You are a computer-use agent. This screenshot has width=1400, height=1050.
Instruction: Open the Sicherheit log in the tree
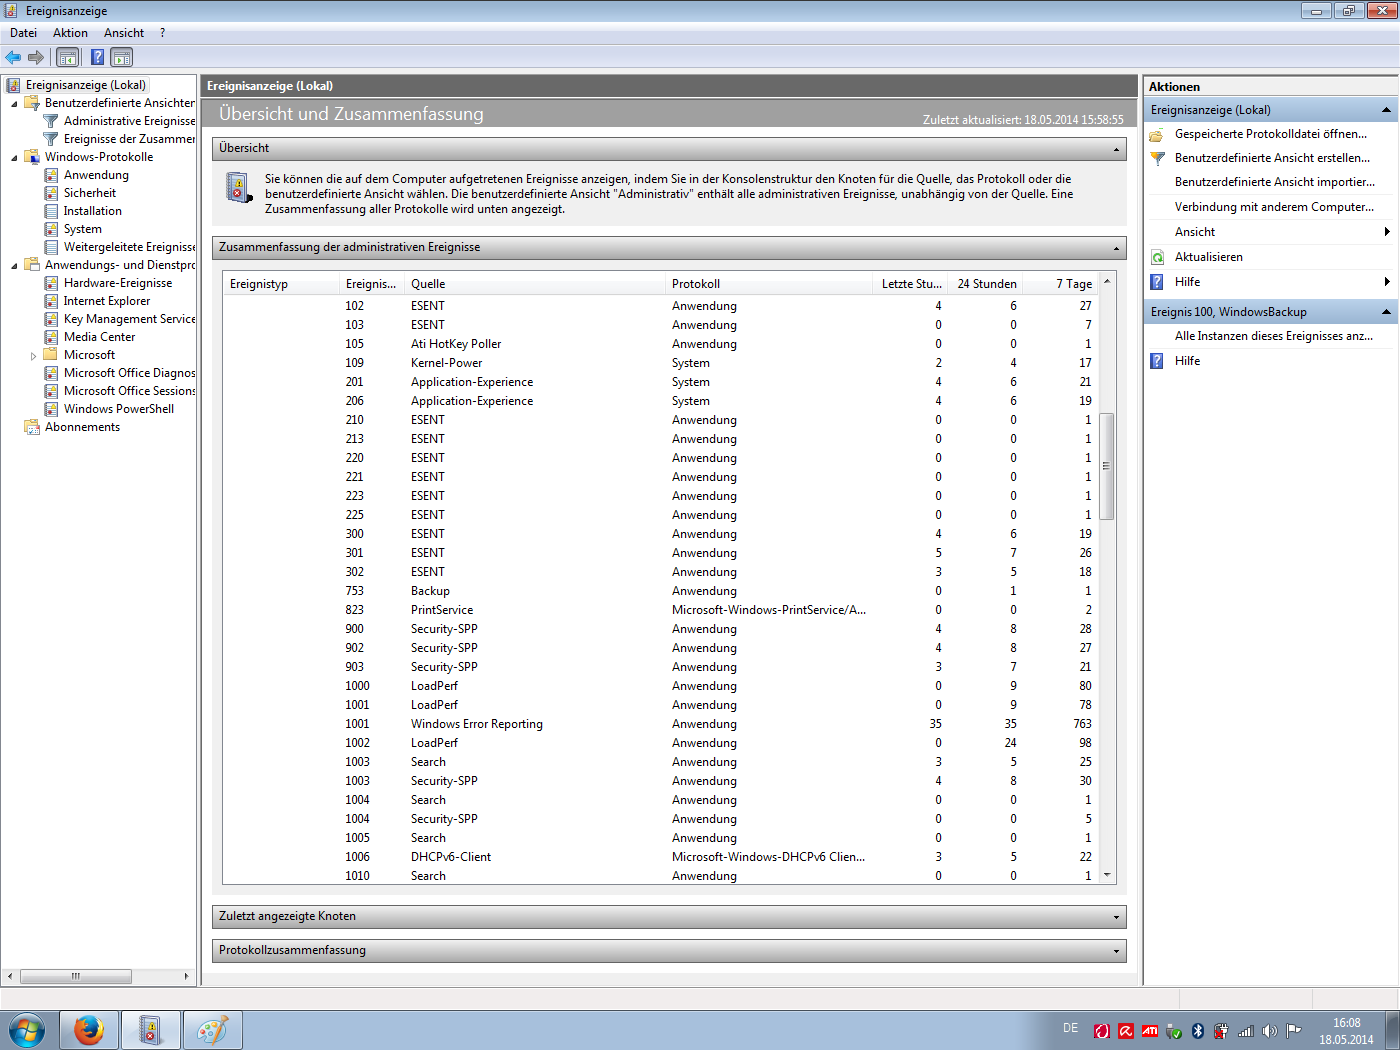tap(90, 193)
